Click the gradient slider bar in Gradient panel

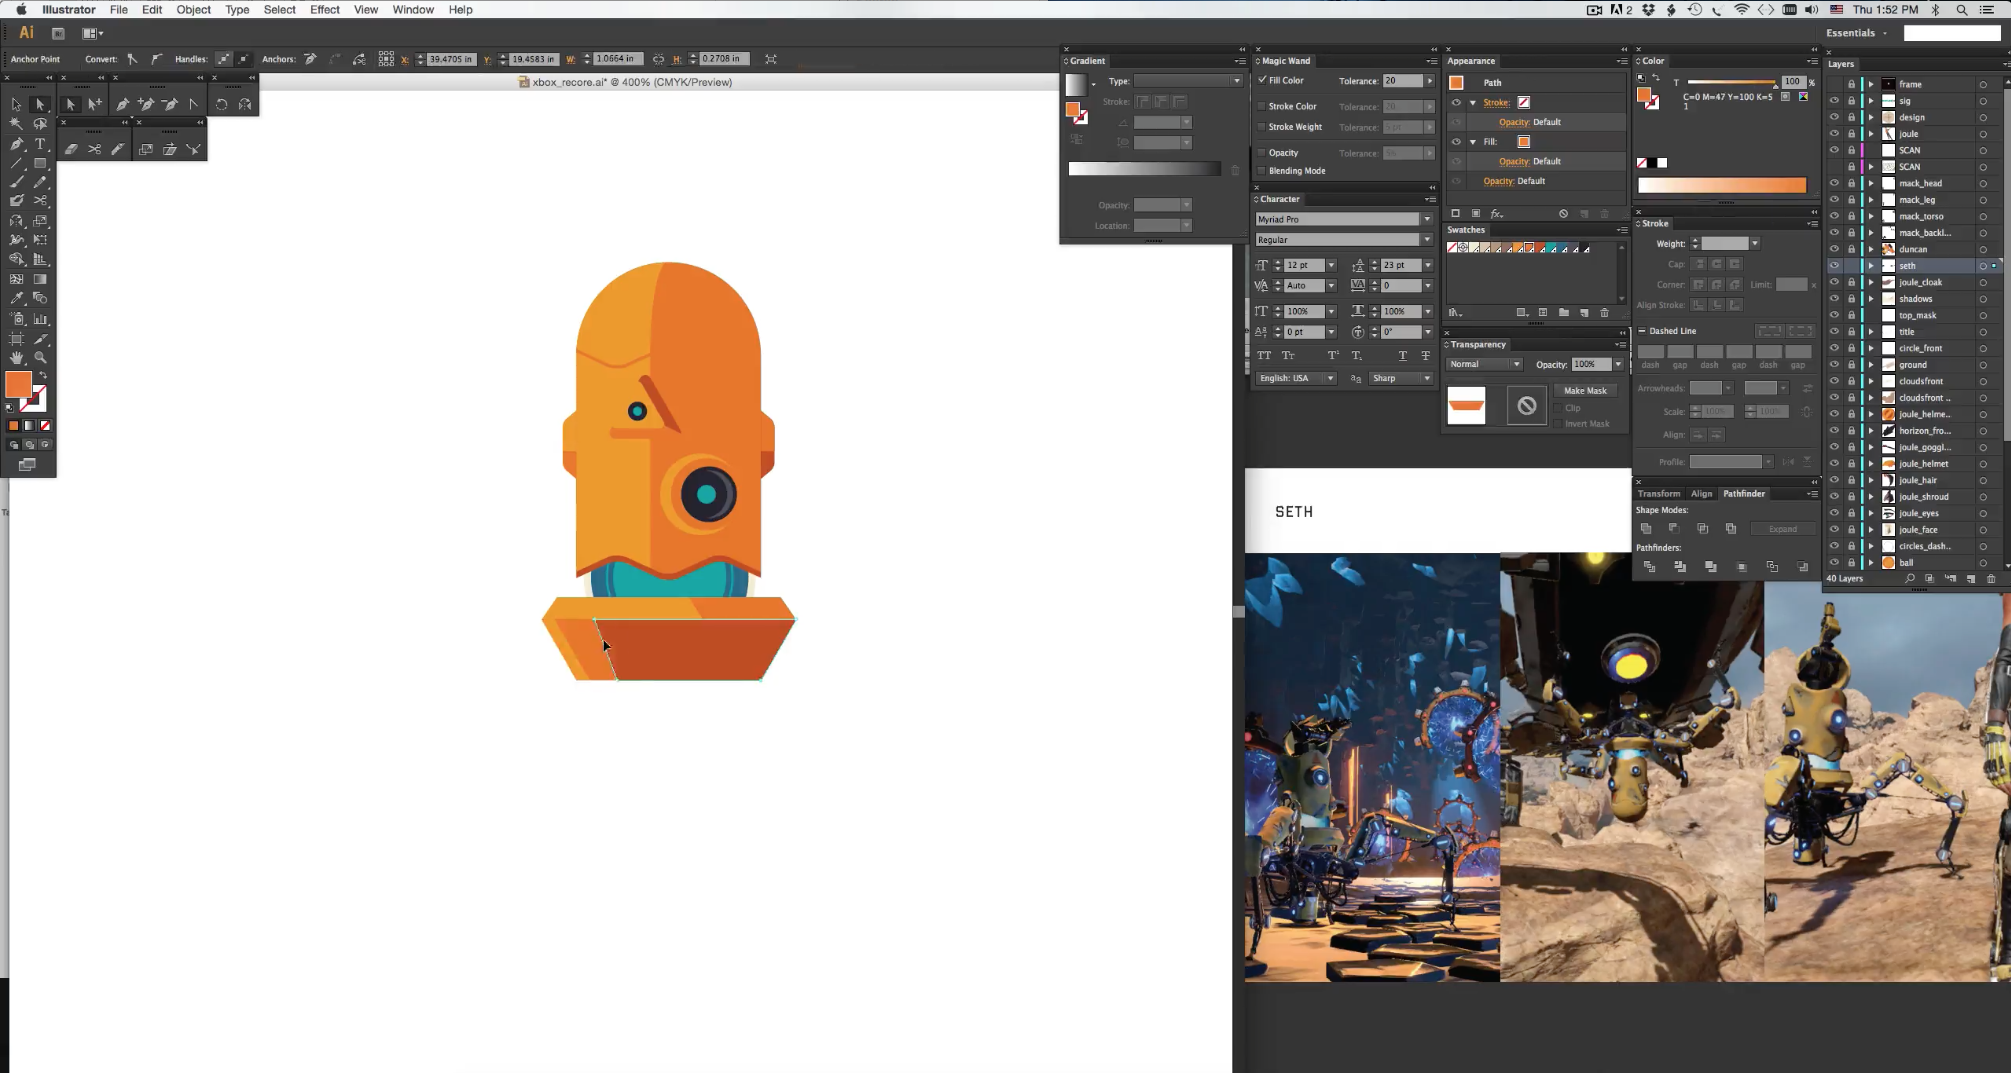tap(1144, 169)
